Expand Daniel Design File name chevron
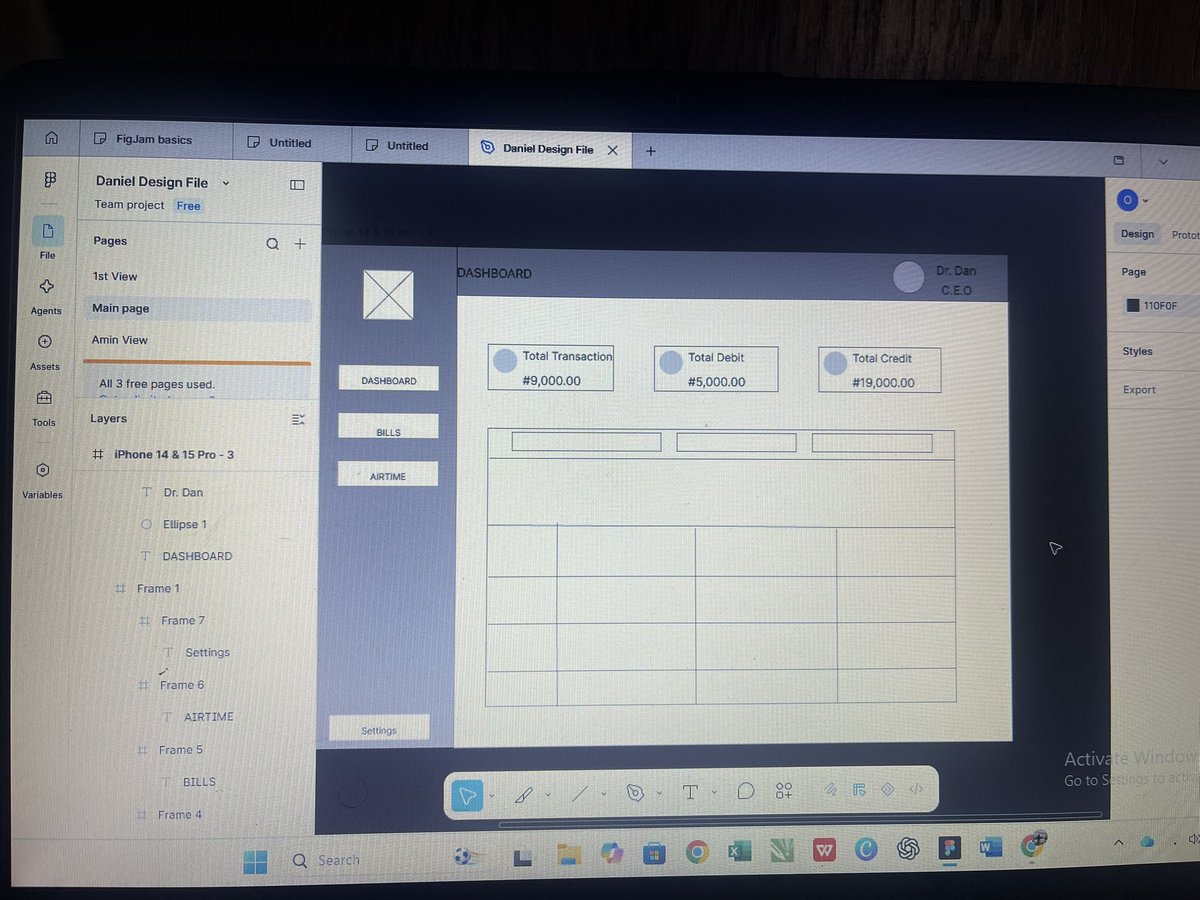This screenshot has width=1200, height=900. [x=226, y=183]
